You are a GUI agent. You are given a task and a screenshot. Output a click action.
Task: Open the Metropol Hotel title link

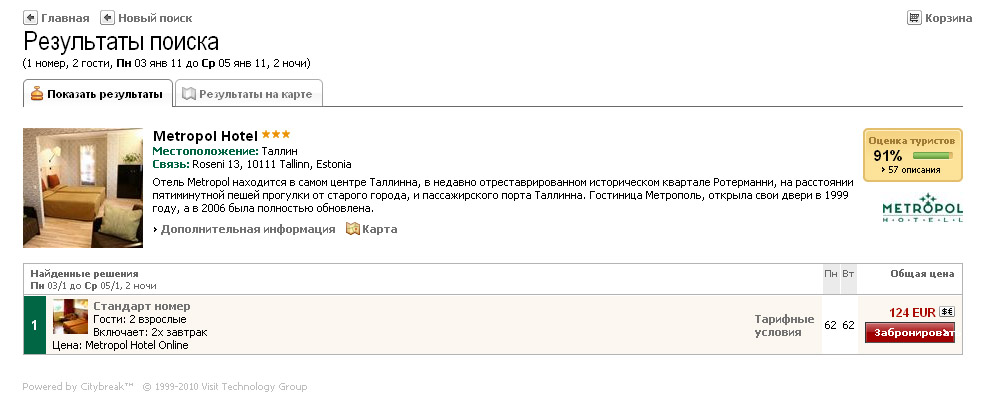[x=205, y=136]
